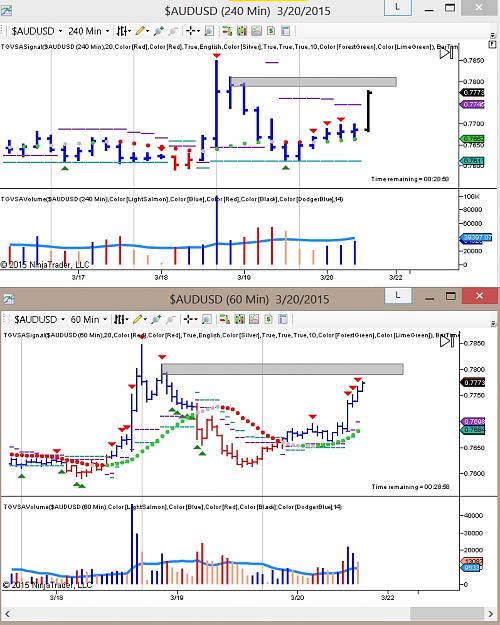Viewport: 500px width, 625px height.
Task: Click TGVSASignal indicator label in 60 Min chart
Action: coord(231,335)
